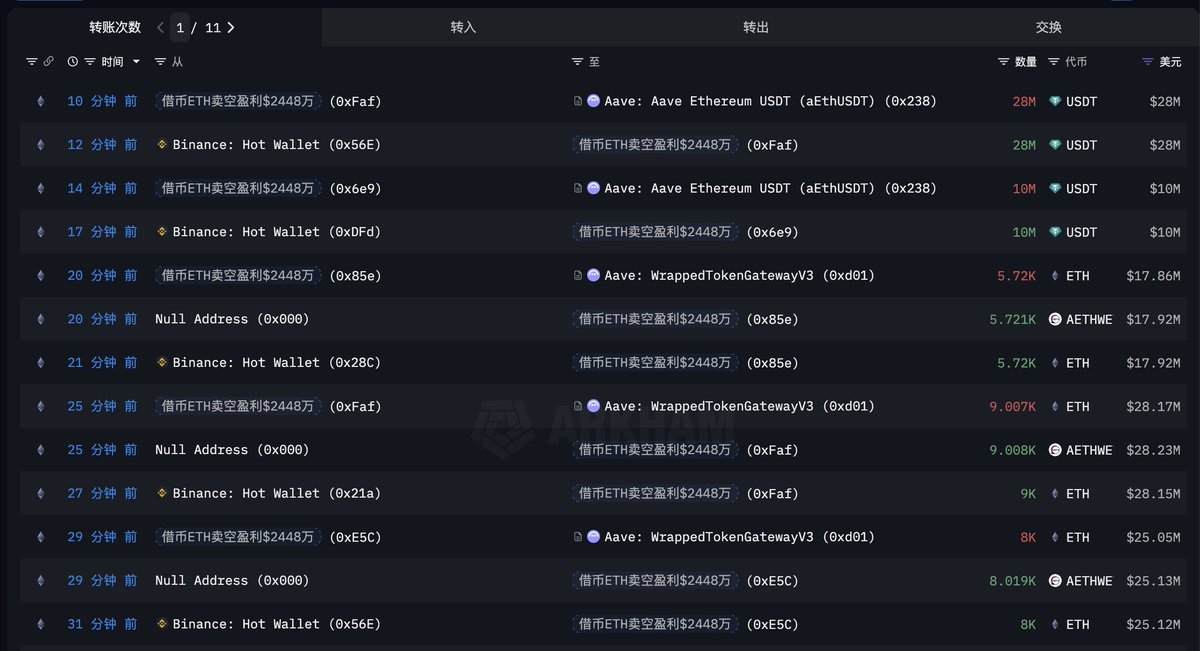Switch to the 转出 (outflow) tab
This screenshot has height=651, width=1200.
click(x=756, y=27)
